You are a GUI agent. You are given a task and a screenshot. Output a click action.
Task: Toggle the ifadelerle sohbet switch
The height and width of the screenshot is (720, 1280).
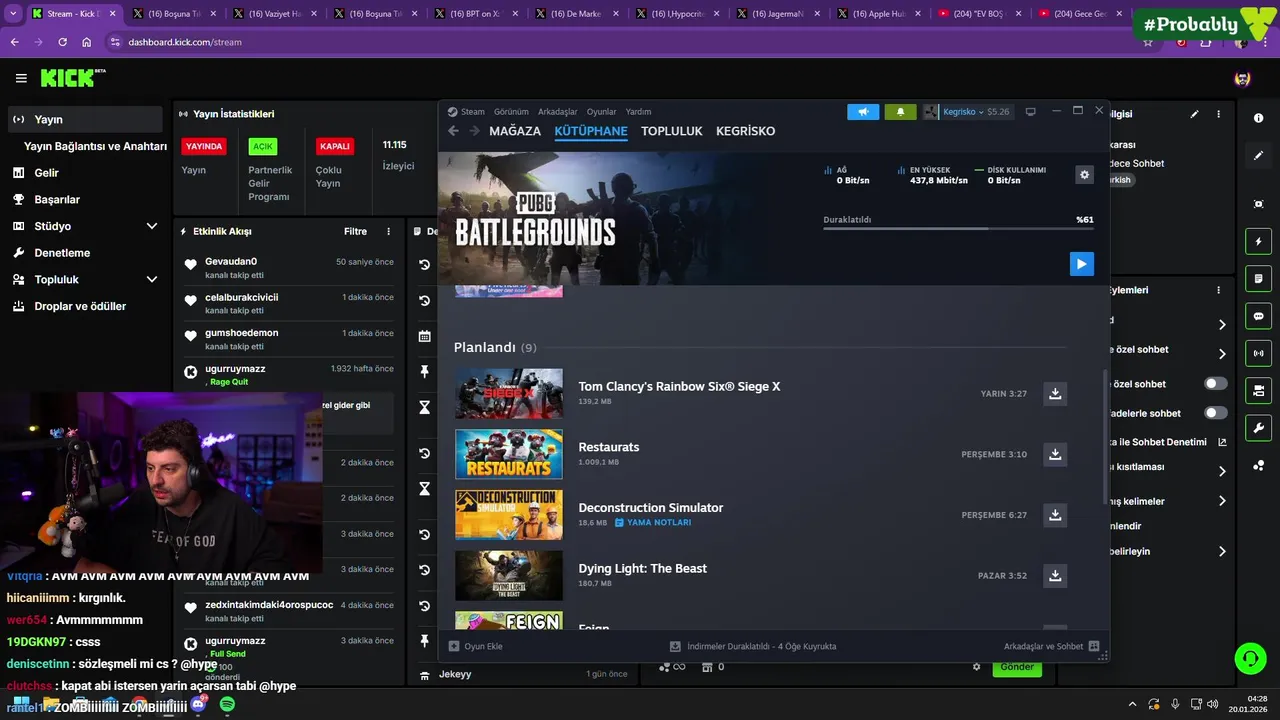(1215, 413)
